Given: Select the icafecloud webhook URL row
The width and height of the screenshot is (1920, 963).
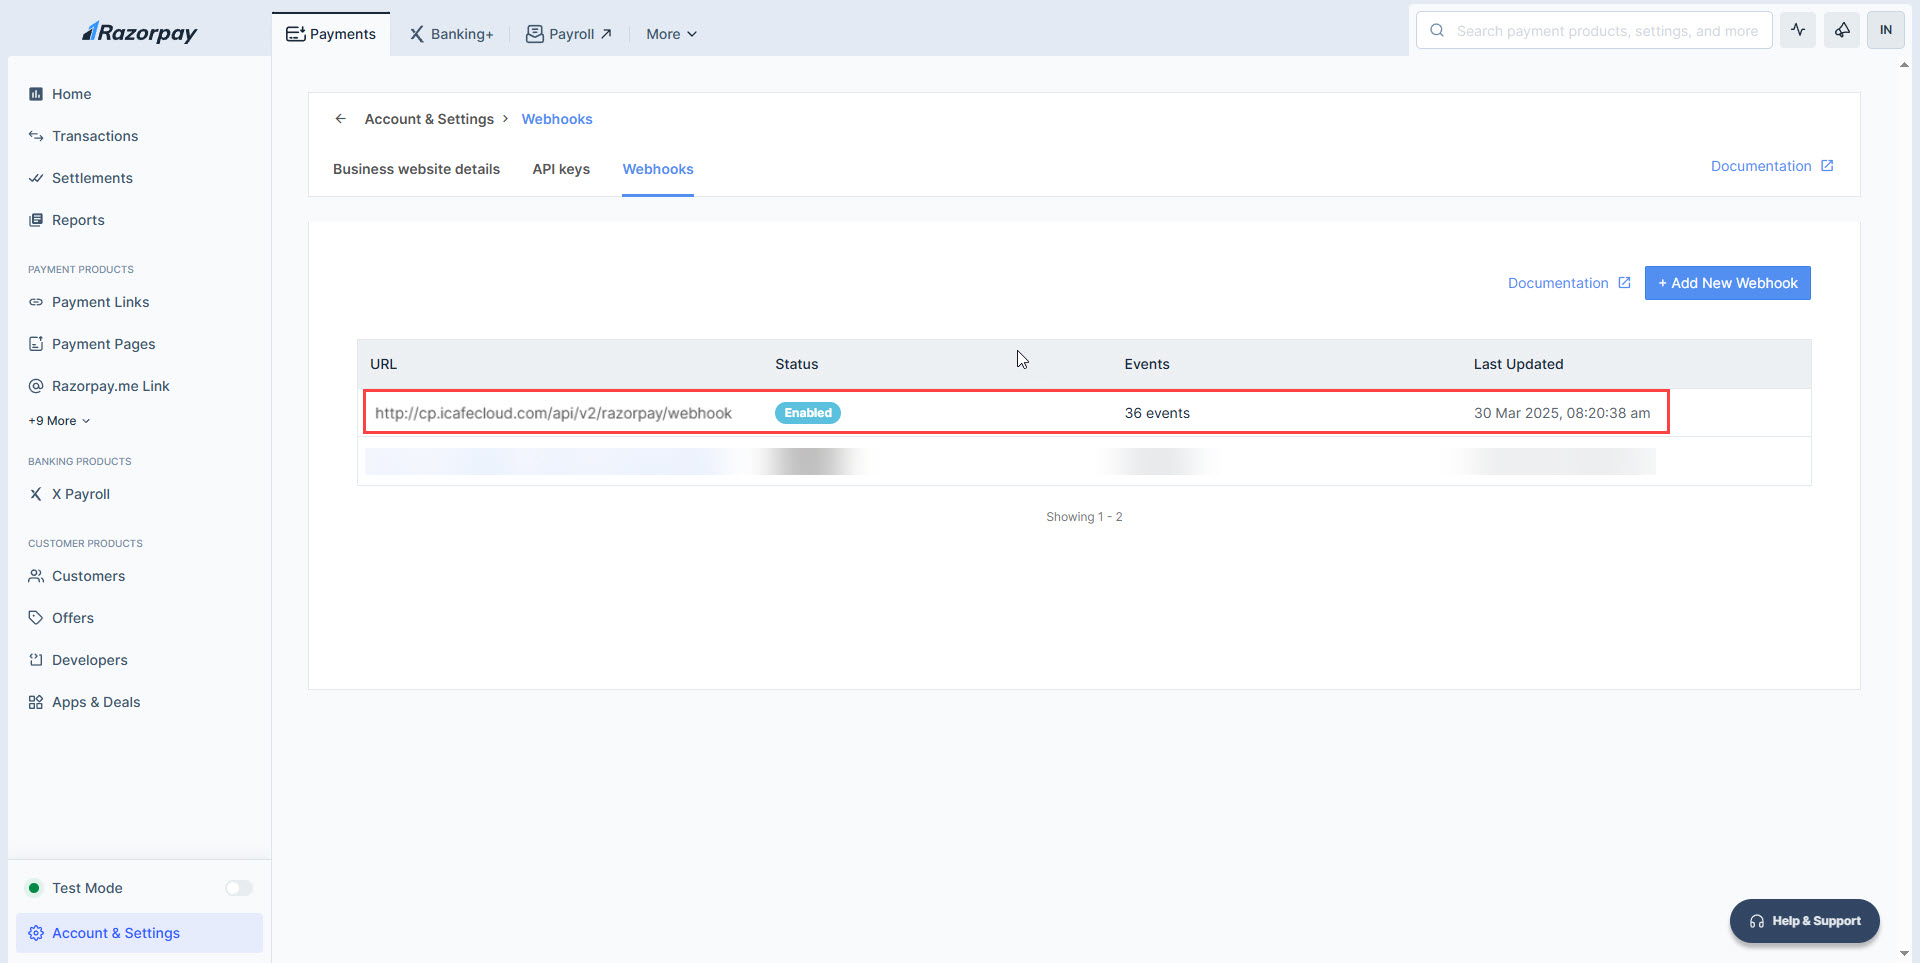Looking at the screenshot, I should click(x=553, y=413).
